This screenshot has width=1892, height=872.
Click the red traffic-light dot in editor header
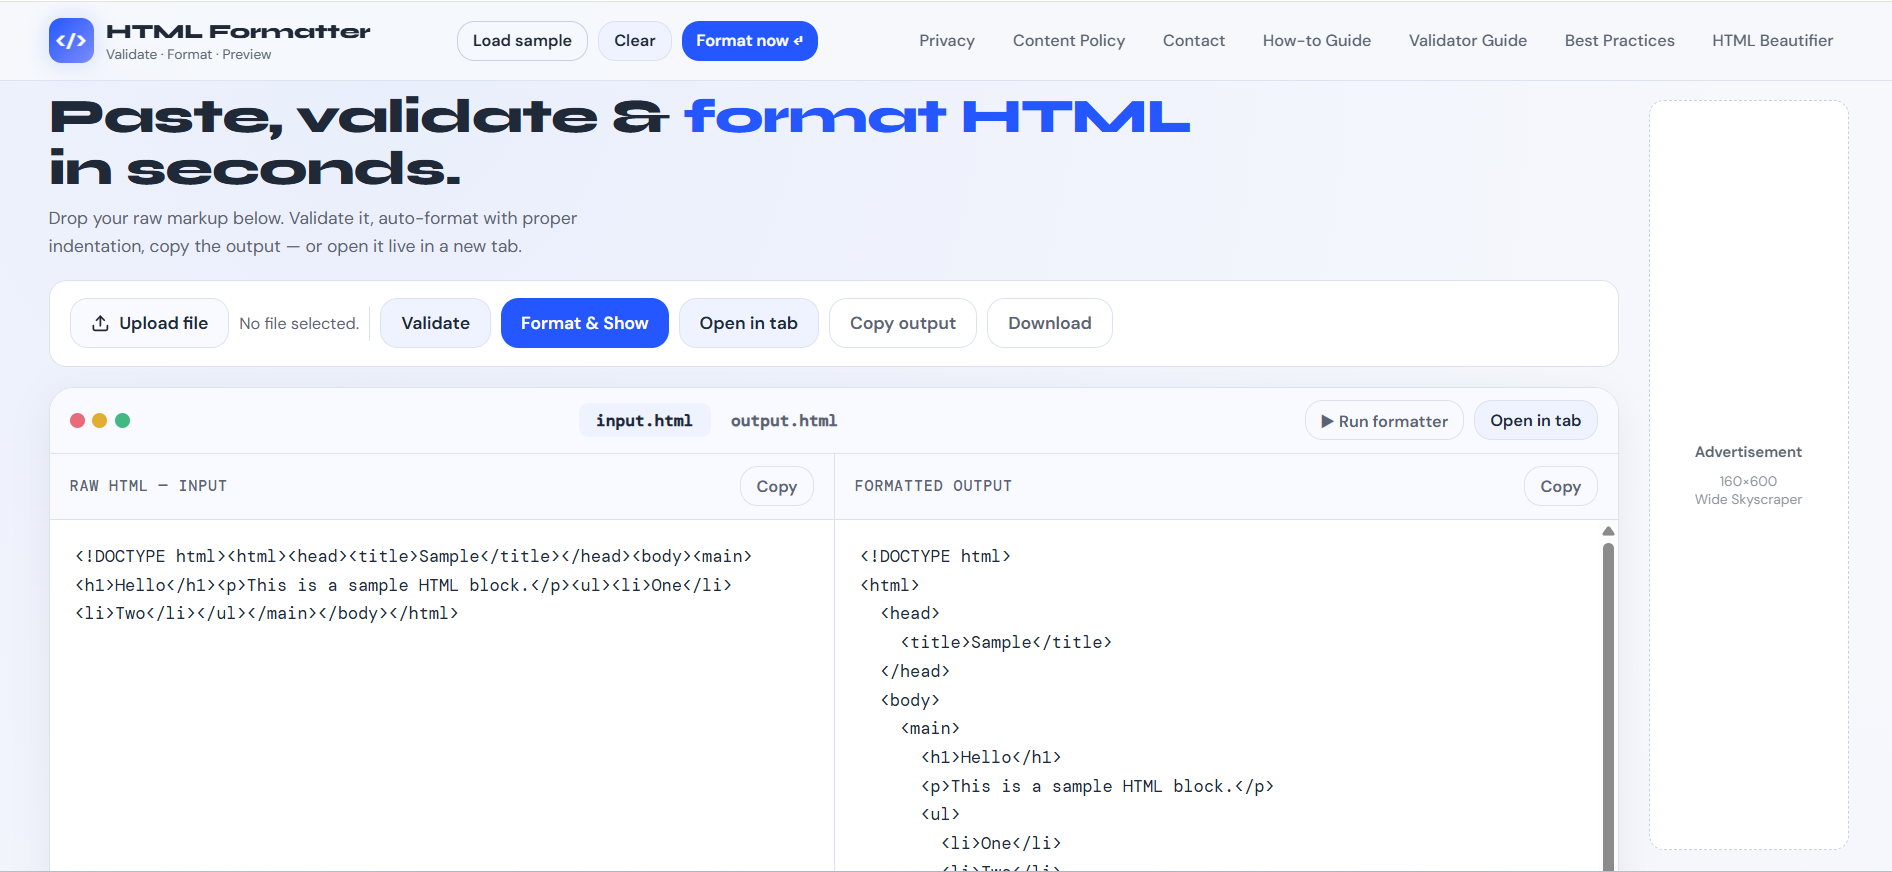click(x=77, y=420)
